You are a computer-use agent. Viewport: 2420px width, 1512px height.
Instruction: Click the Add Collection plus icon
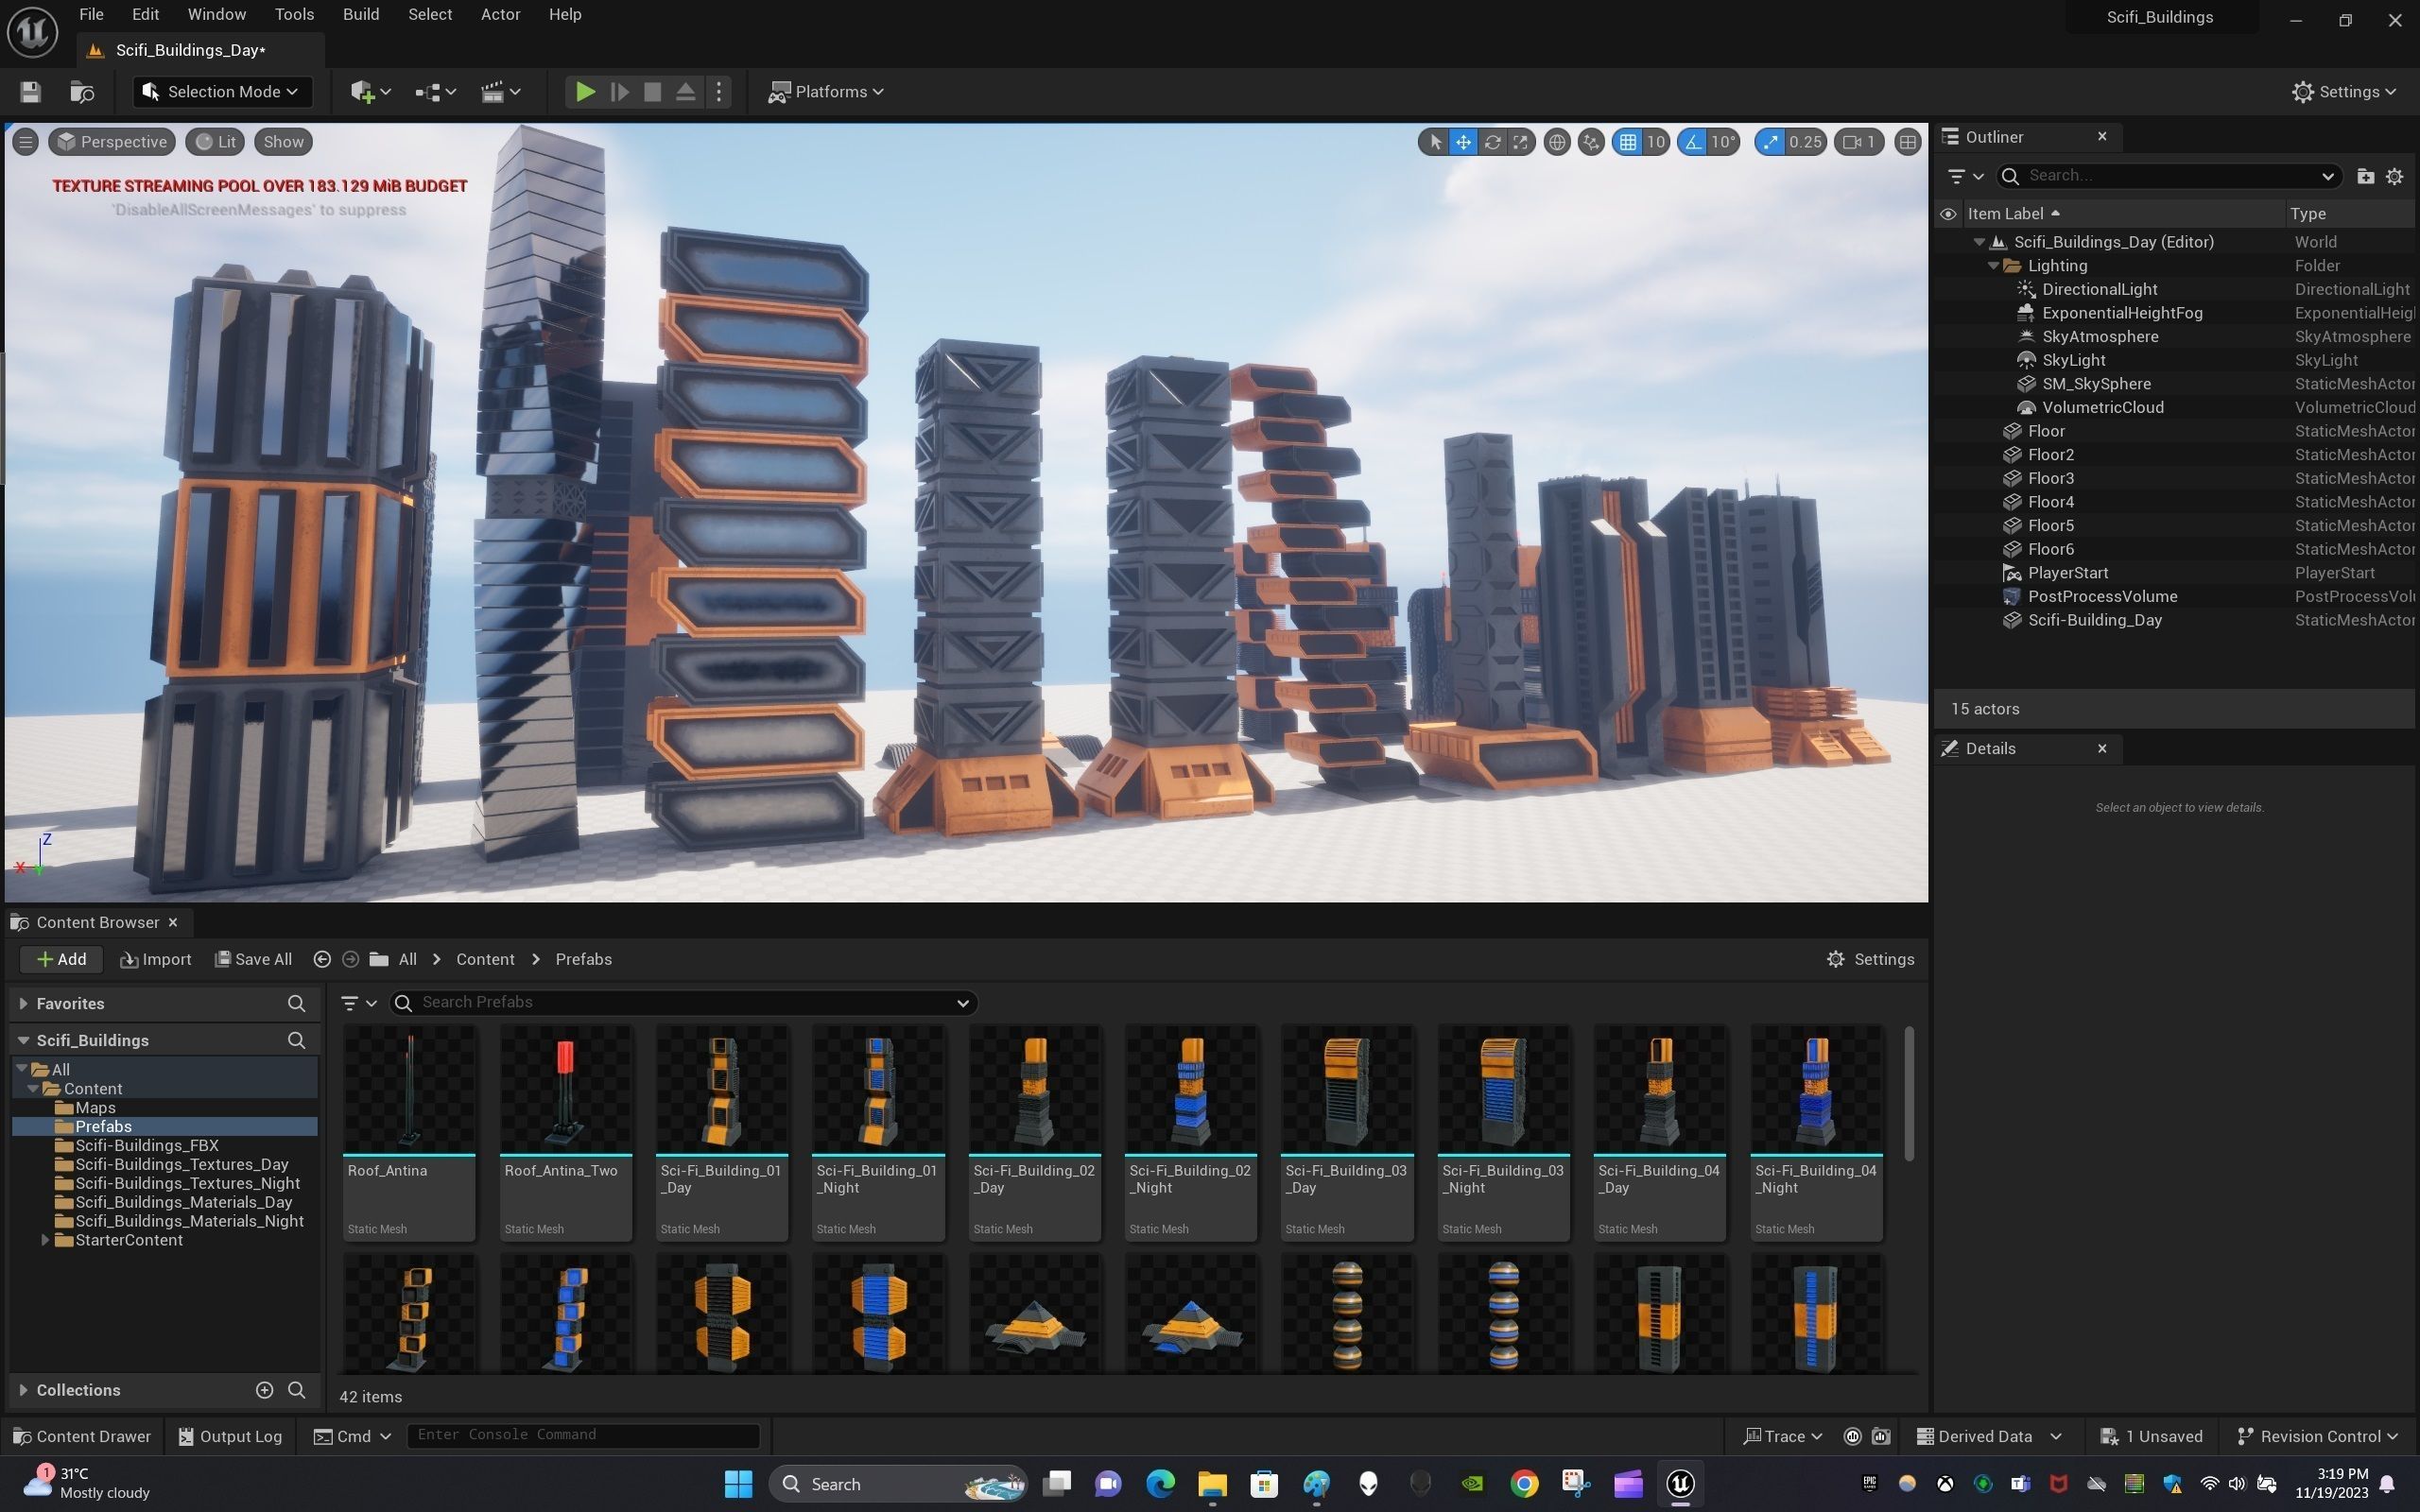[x=264, y=1390]
